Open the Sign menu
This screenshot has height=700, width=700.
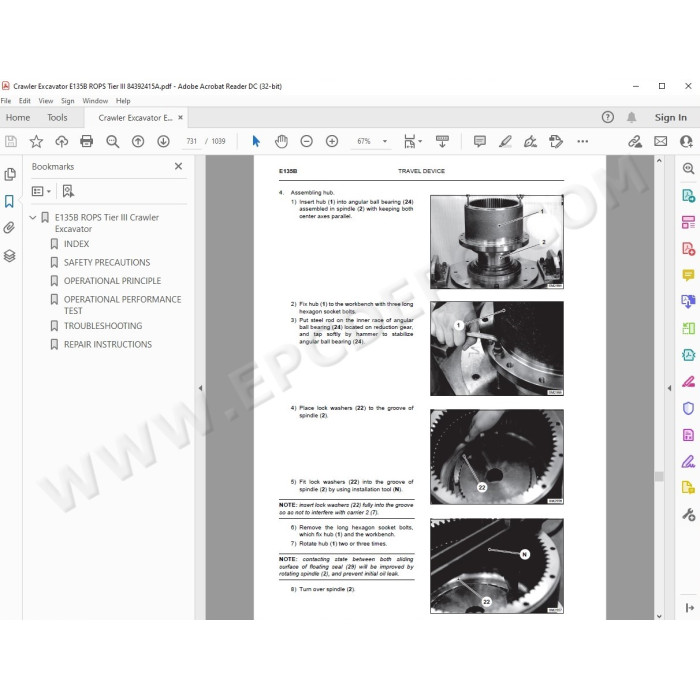tap(68, 101)
